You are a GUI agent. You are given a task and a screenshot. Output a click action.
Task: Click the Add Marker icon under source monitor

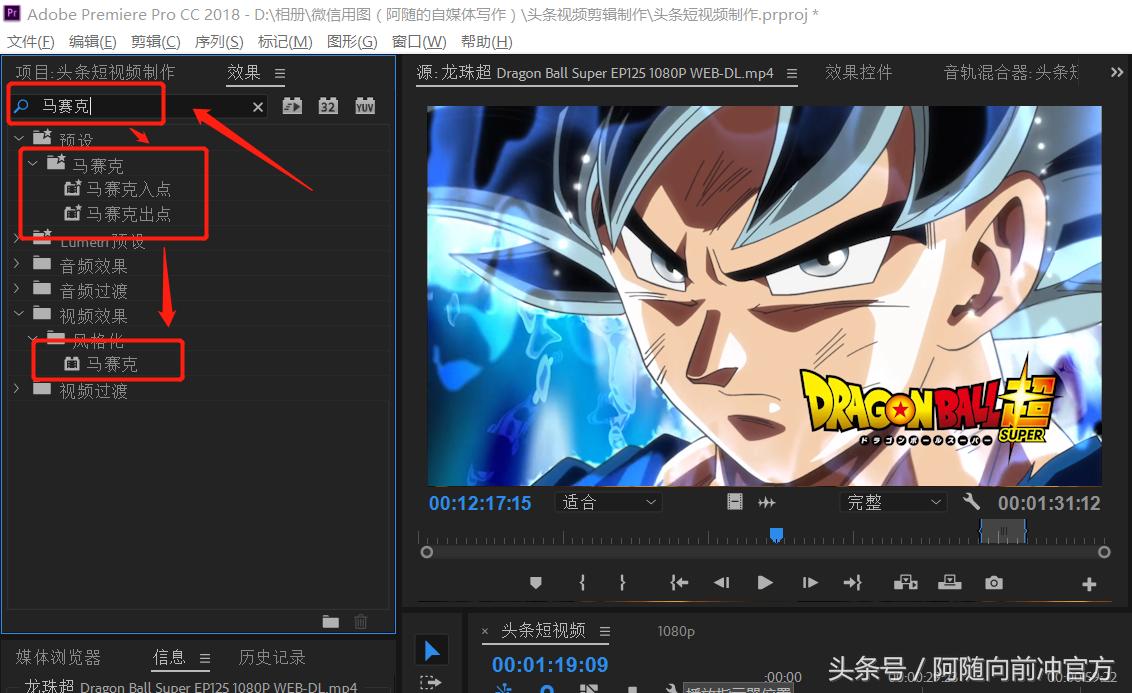(535, 582)
